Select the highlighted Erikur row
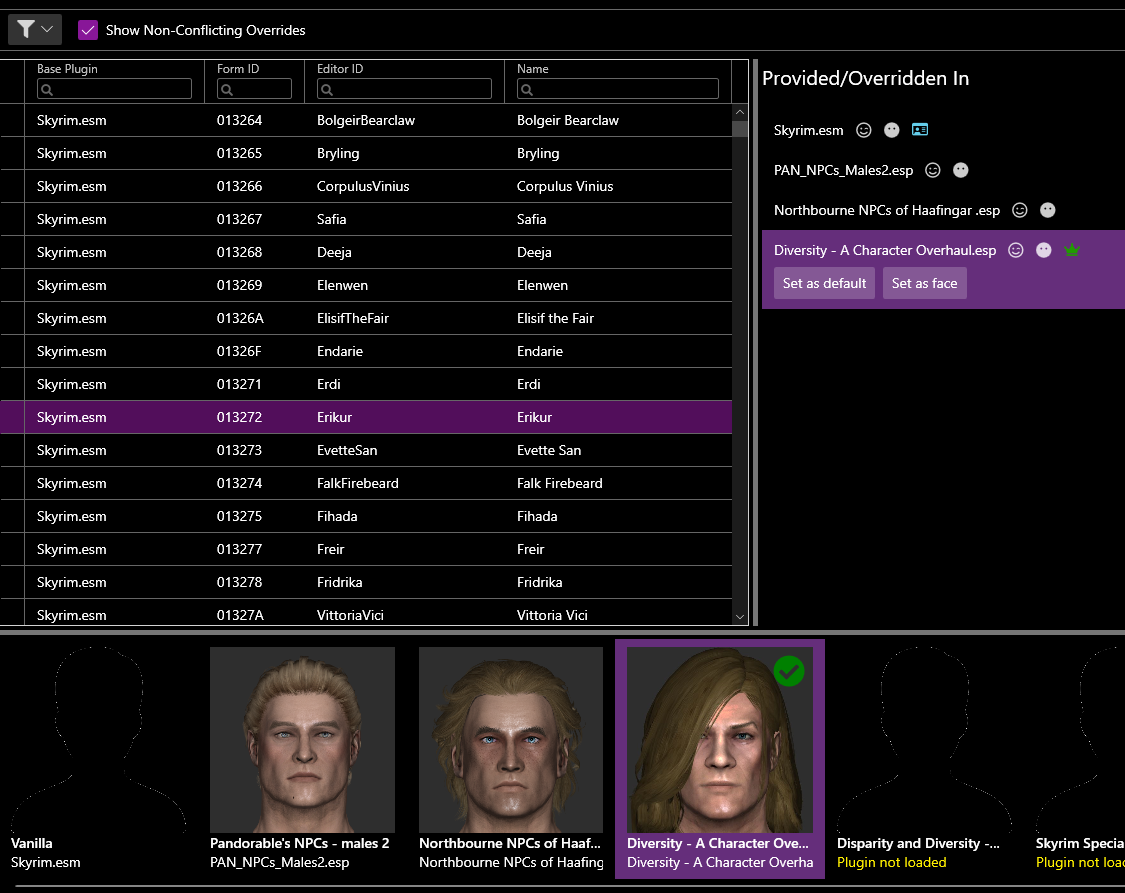This screenshot has height=893, width=1125. tap(366, 417)
